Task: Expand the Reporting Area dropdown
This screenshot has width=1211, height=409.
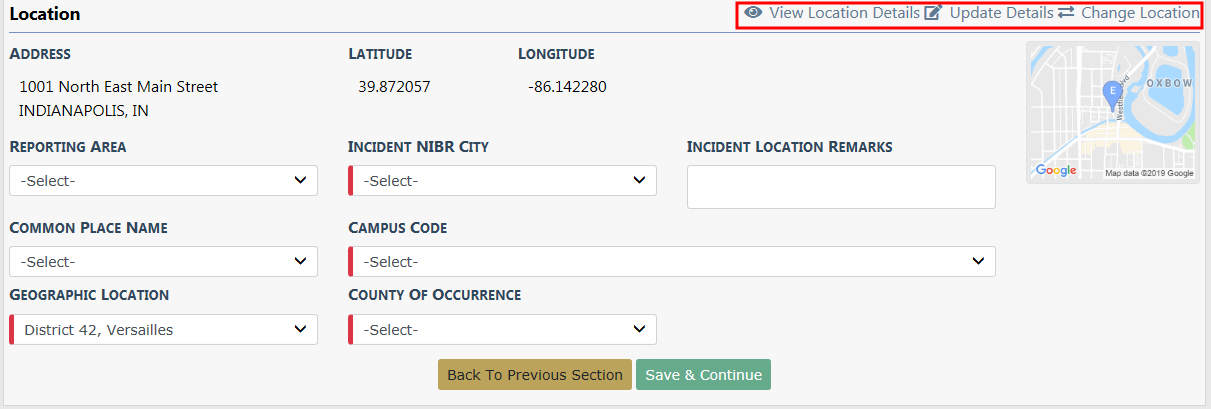Action: tap(164, 181)
